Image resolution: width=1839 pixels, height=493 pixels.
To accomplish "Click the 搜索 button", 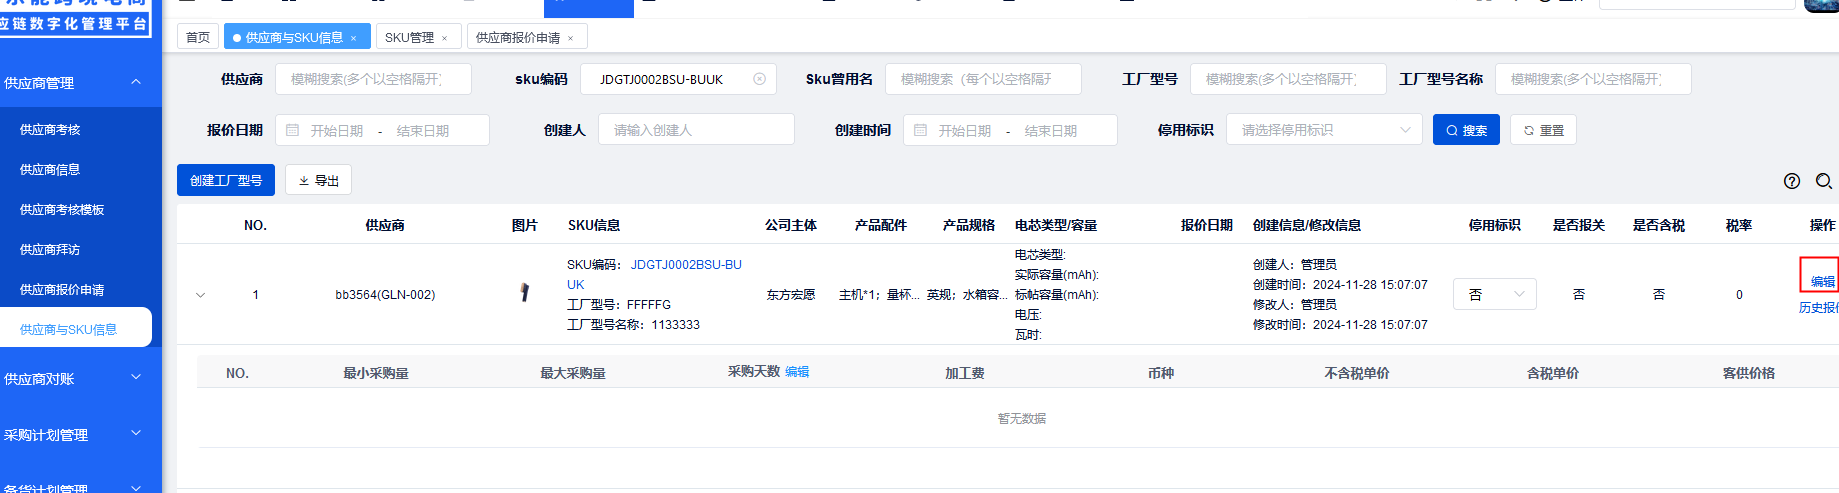I will click(x=1466, y=130).
